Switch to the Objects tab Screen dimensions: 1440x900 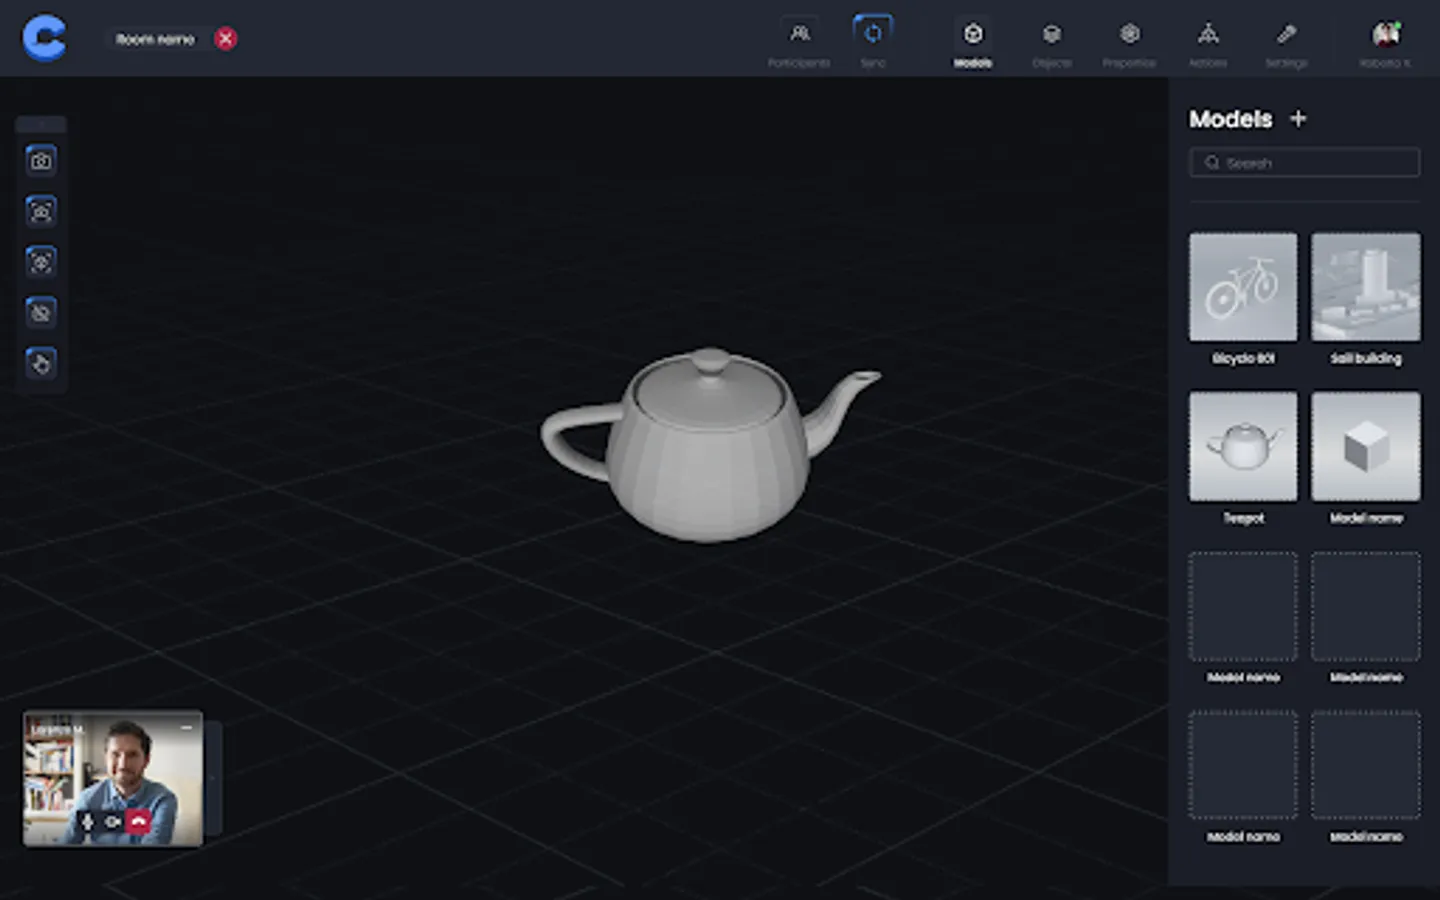[1051, 43]
